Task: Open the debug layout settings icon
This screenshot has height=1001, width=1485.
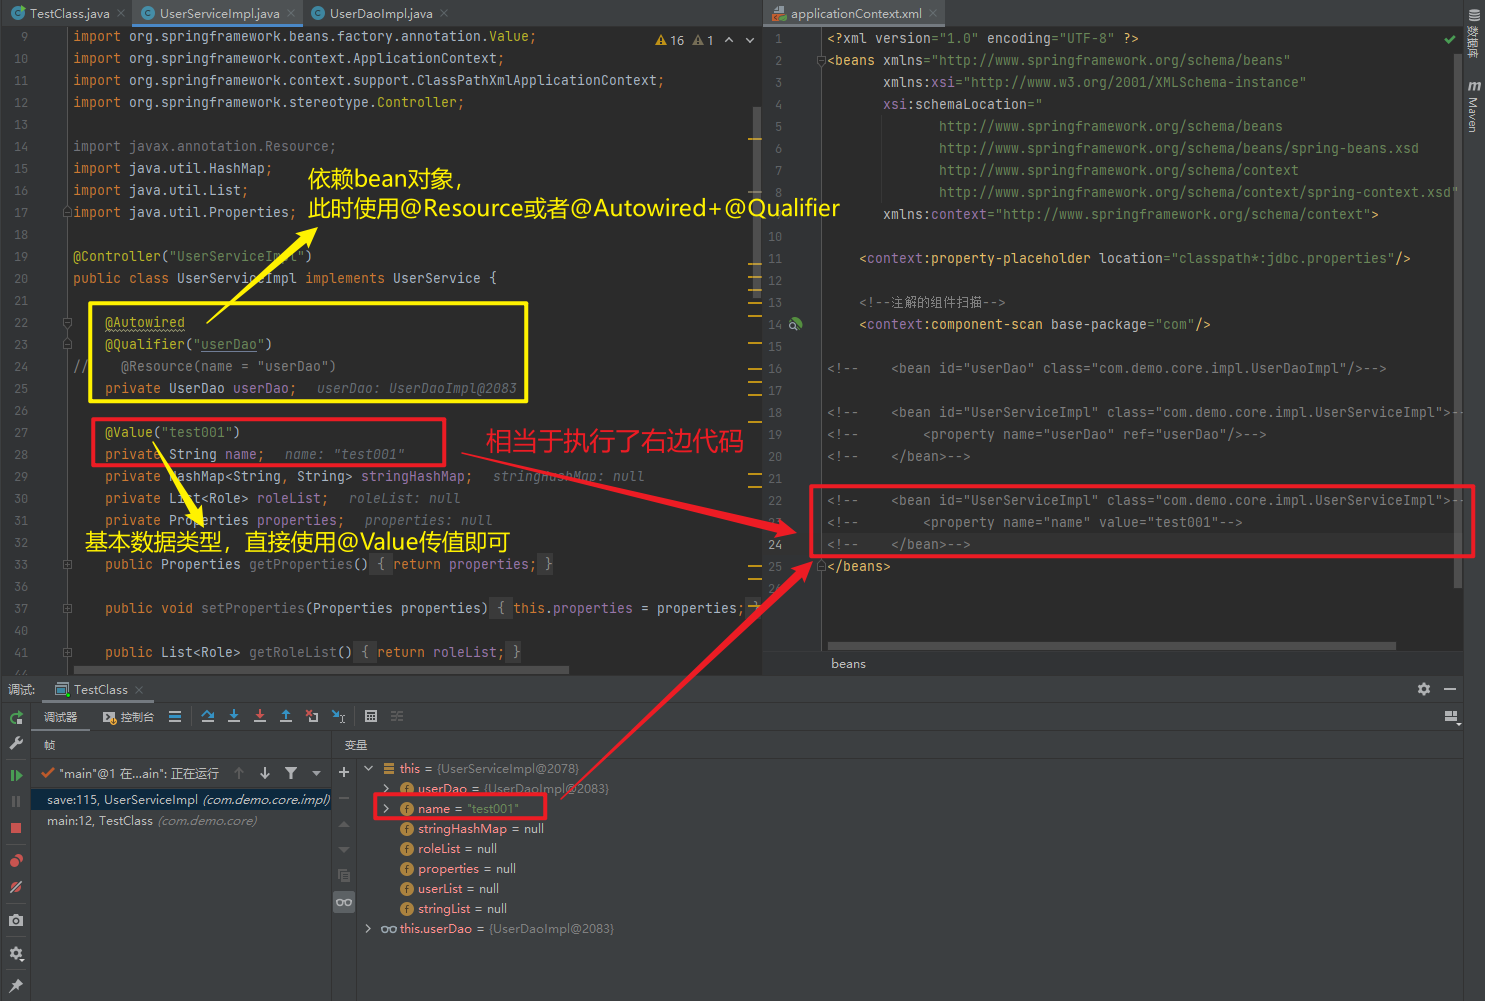Action: click(x=1452, y=716)
